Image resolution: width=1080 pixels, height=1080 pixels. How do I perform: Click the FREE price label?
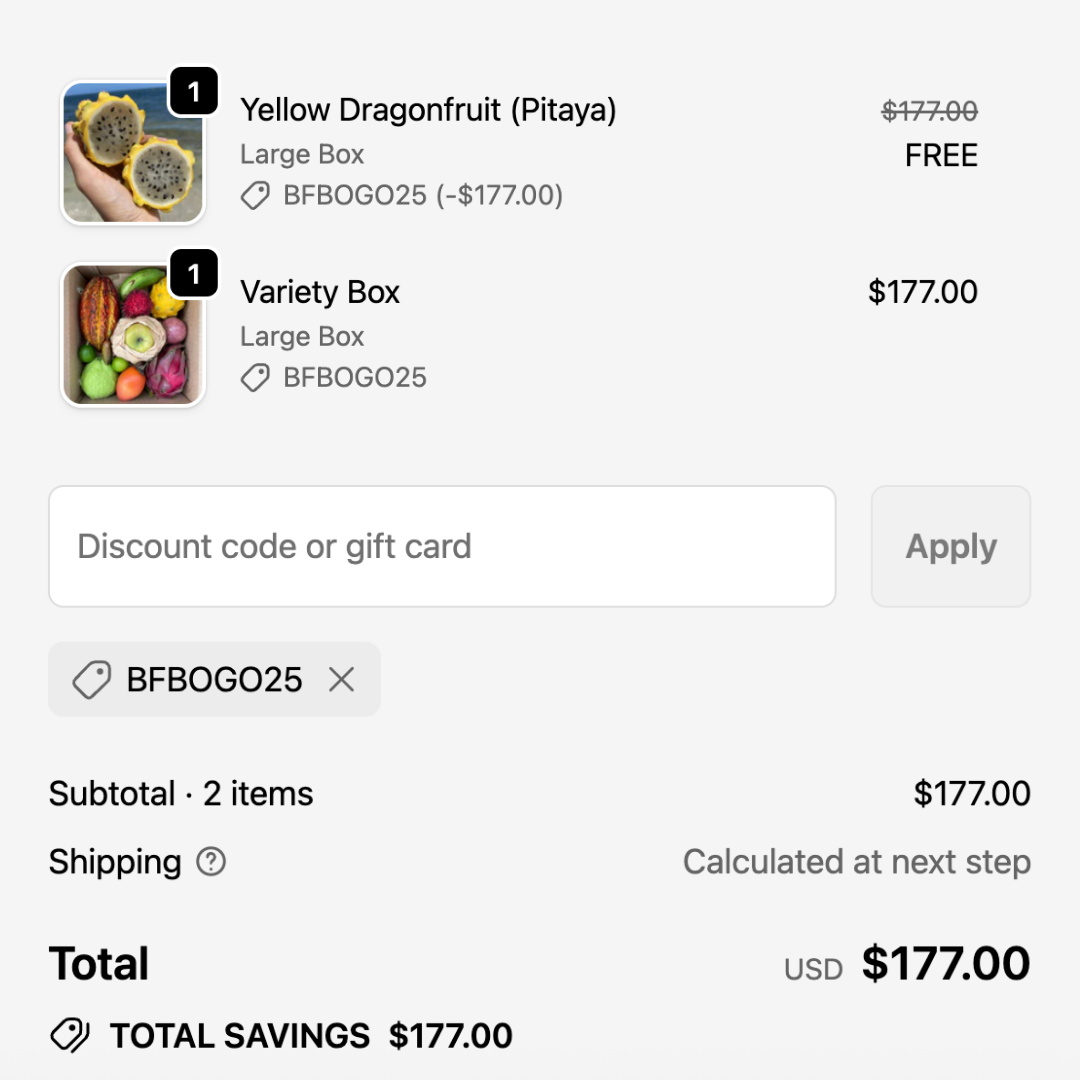[x=941, y=156]
